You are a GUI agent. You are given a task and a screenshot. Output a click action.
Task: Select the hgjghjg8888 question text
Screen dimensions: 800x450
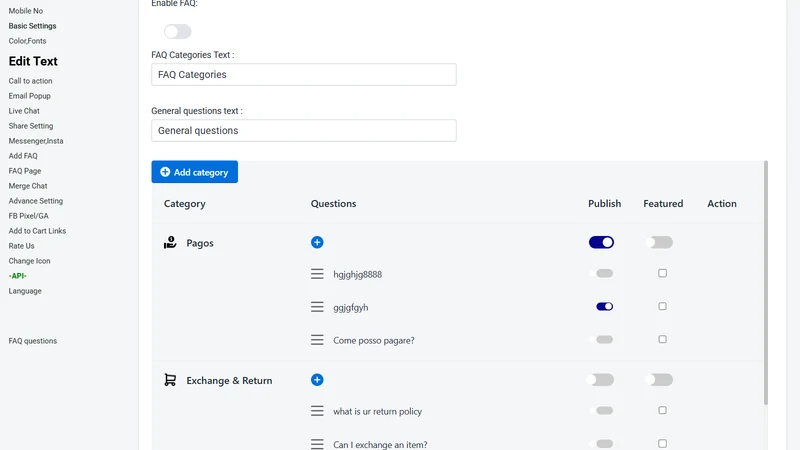(357, 274)
